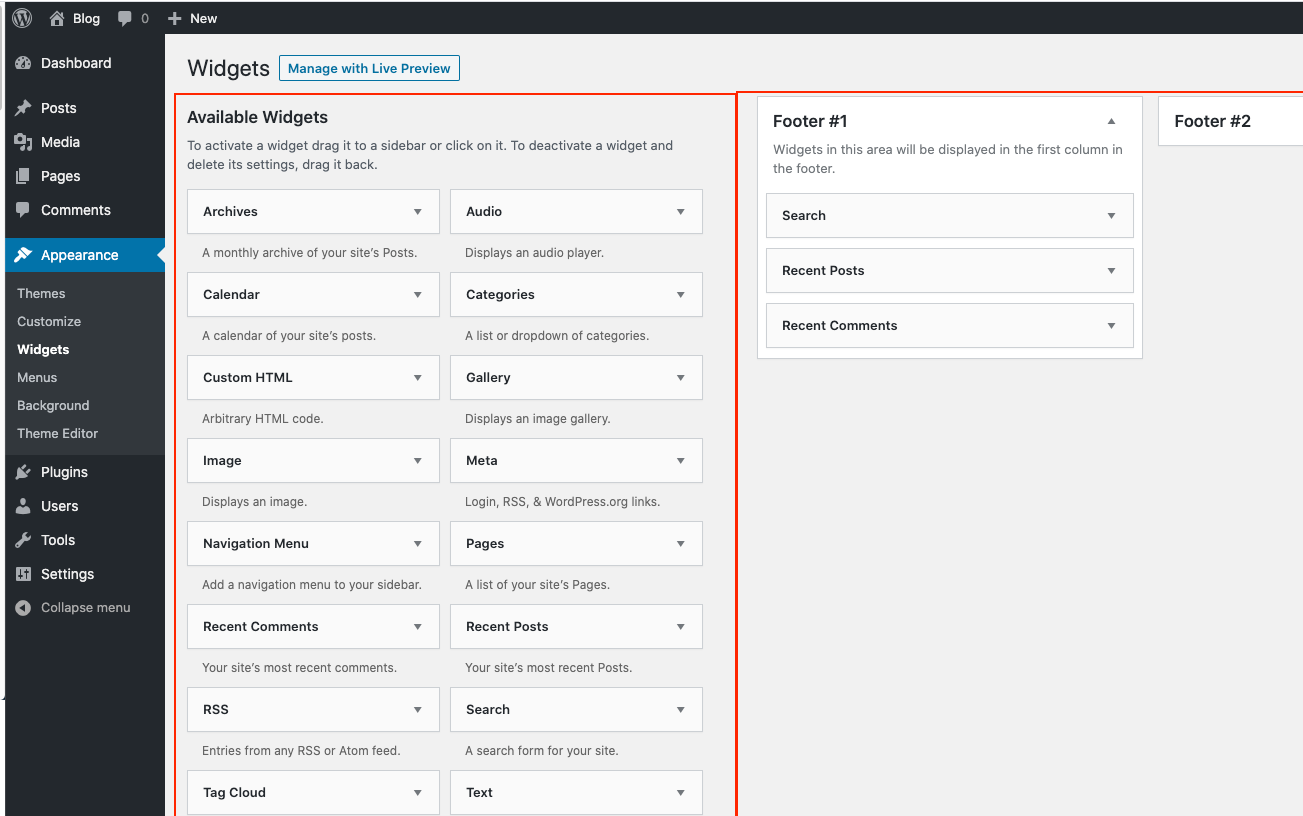Select the Posts pushpin icon in the sidebar
1303x816 pixels.
pos(23,107)
